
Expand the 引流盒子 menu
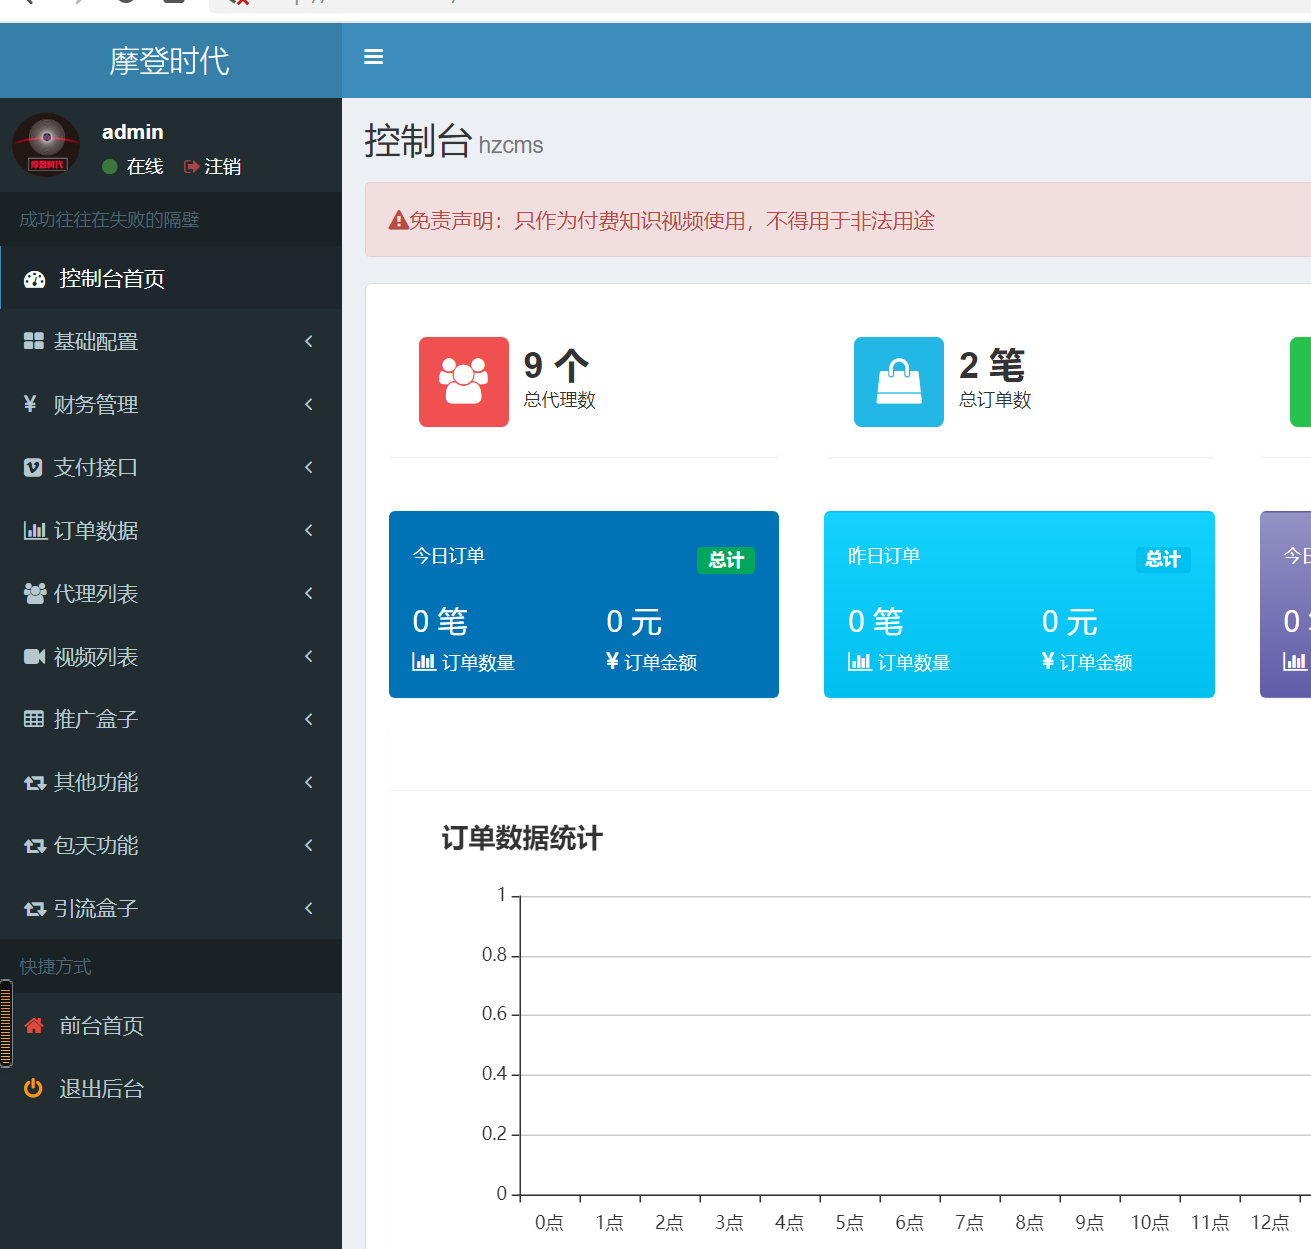pyautogui.click(x=309, y=908)
